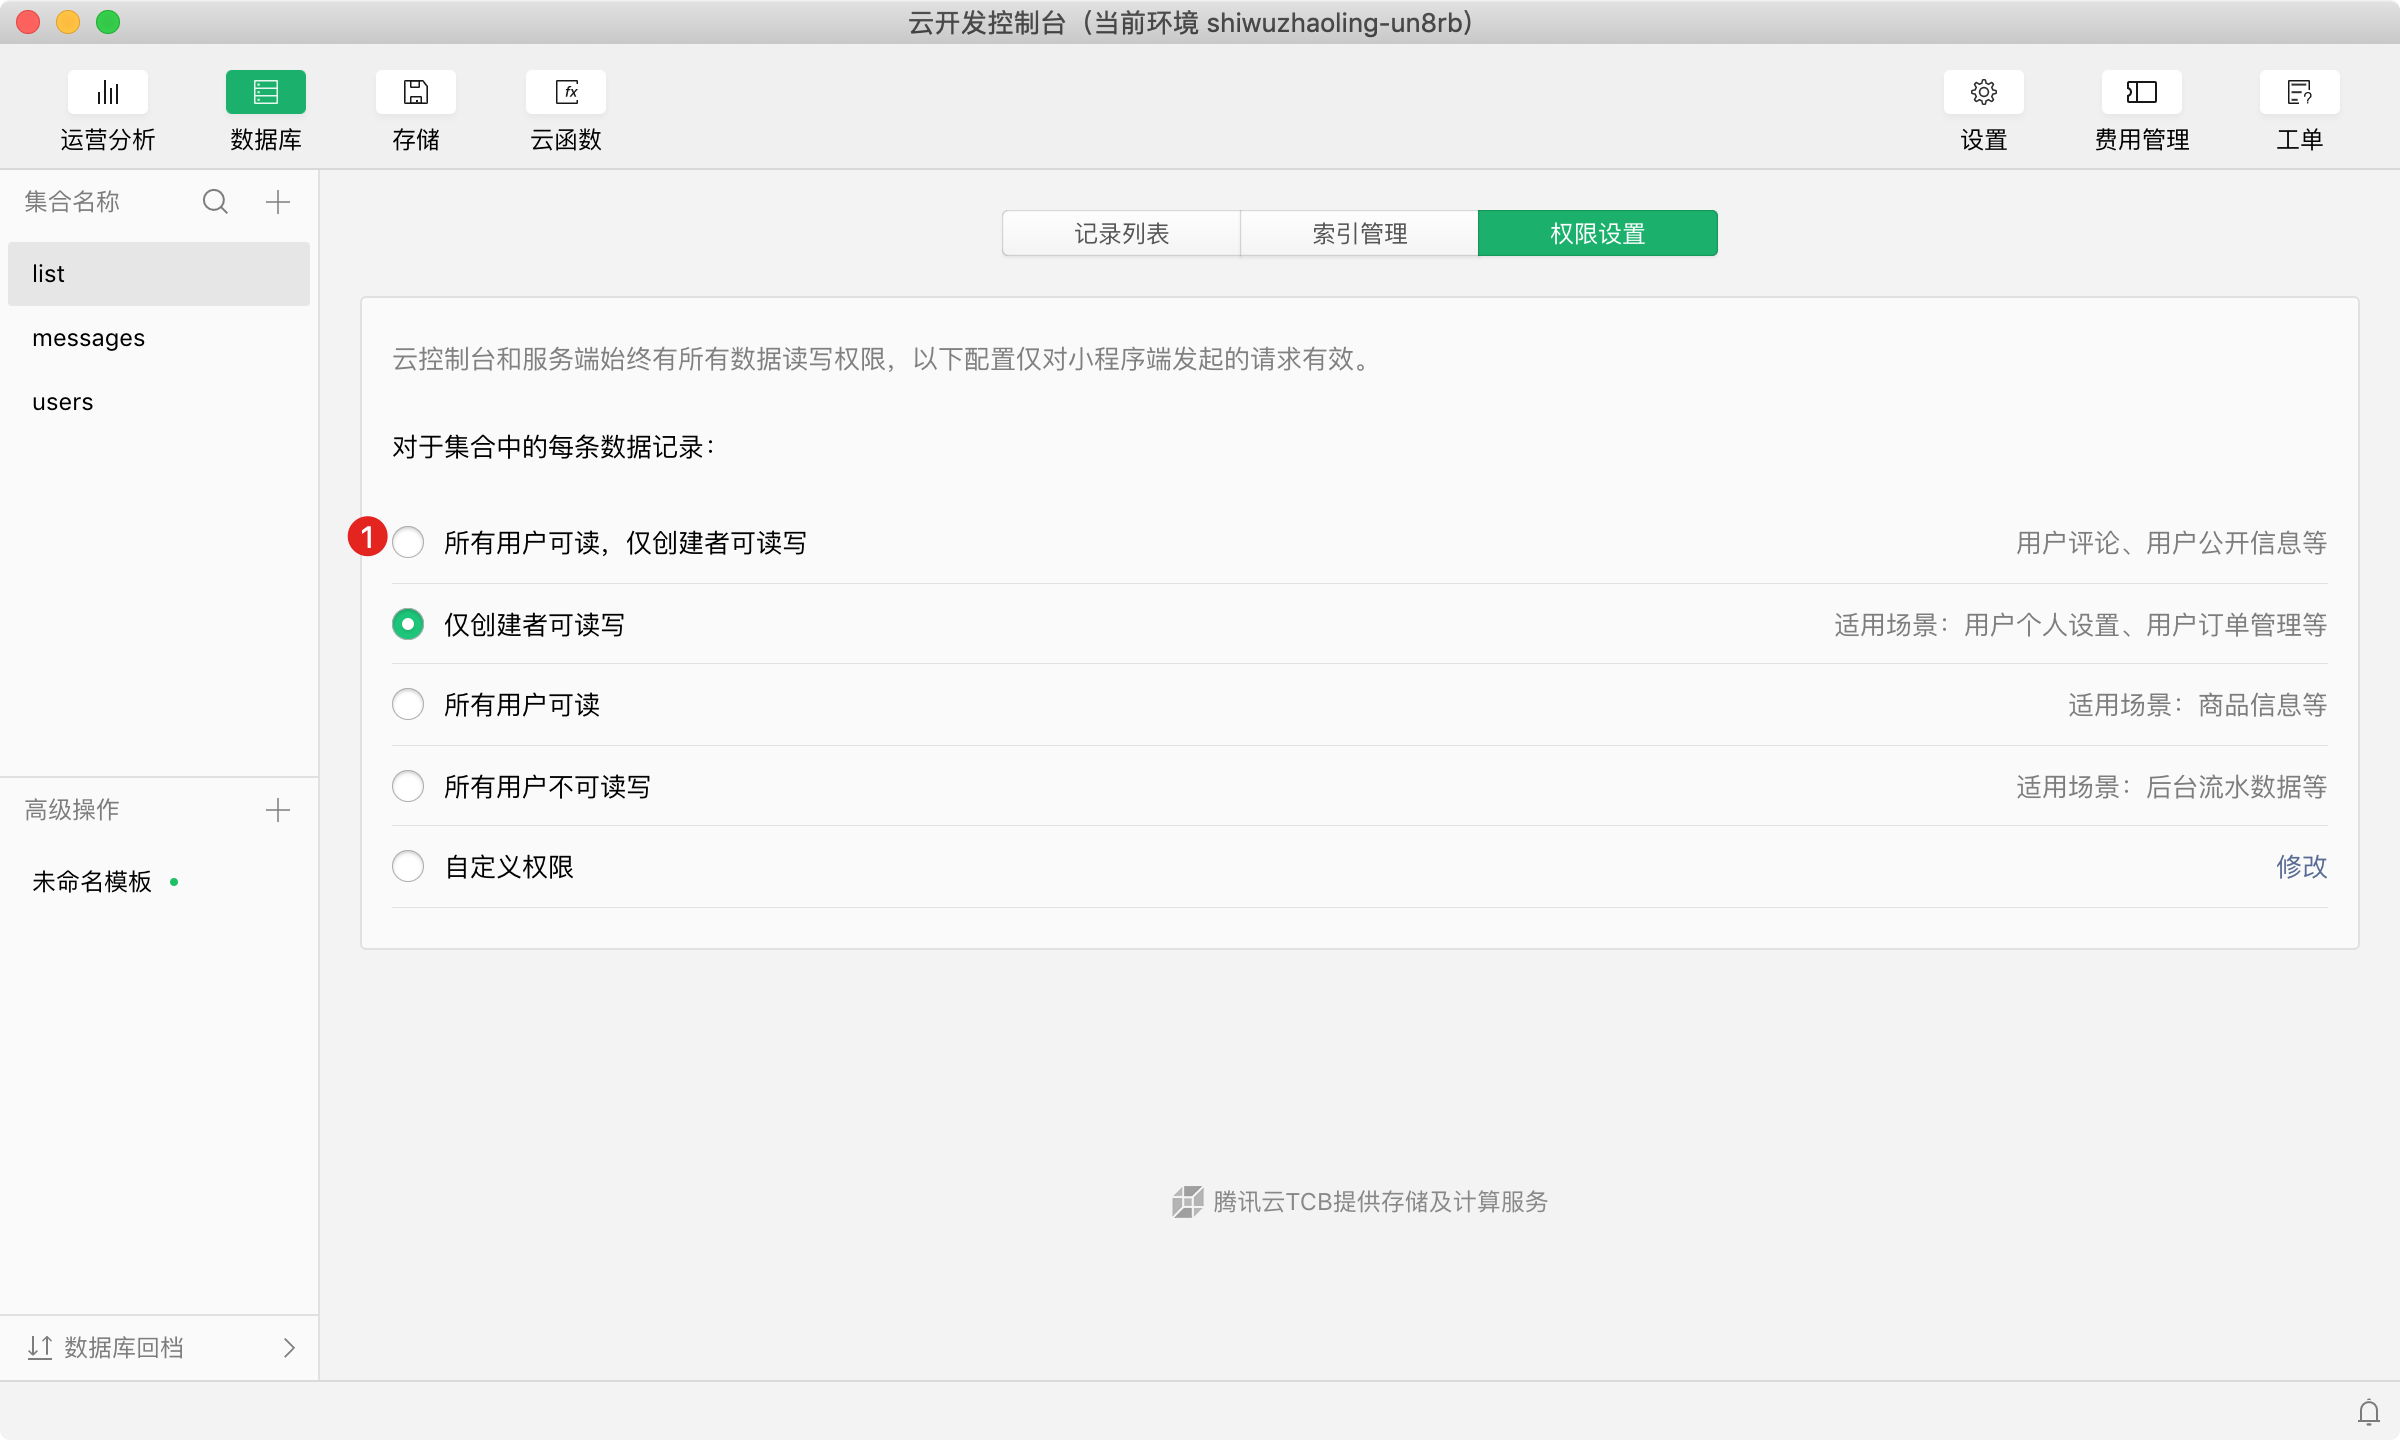
Task: Expand 数据库回档 with the chevron arrow
Action: coord(289,1348)
